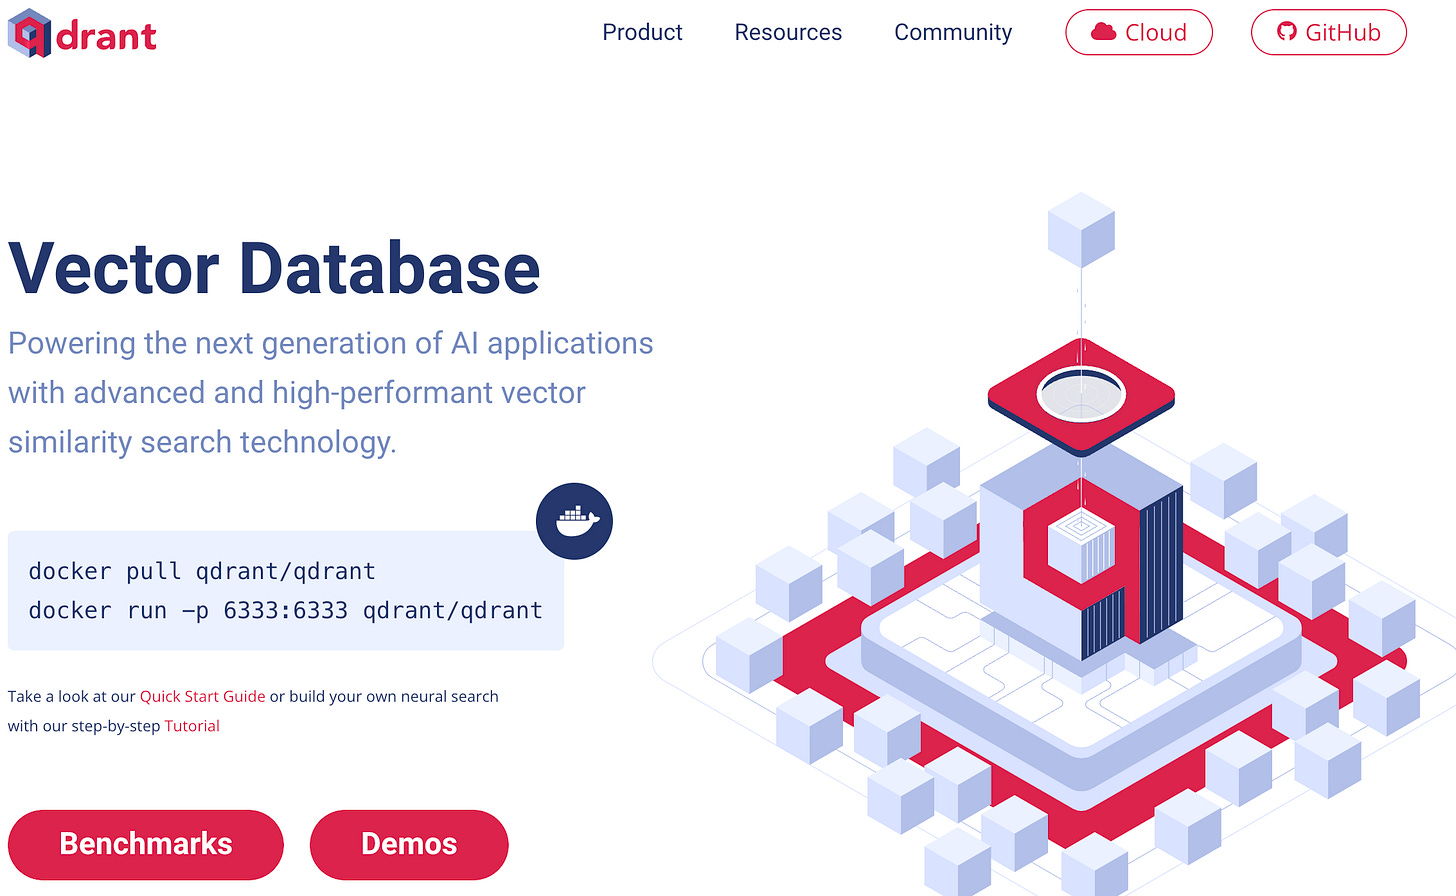Open the Quick Start Guide link
Image resolution: width=1456 pixels, height=896 pixels.
click(202, 696)
